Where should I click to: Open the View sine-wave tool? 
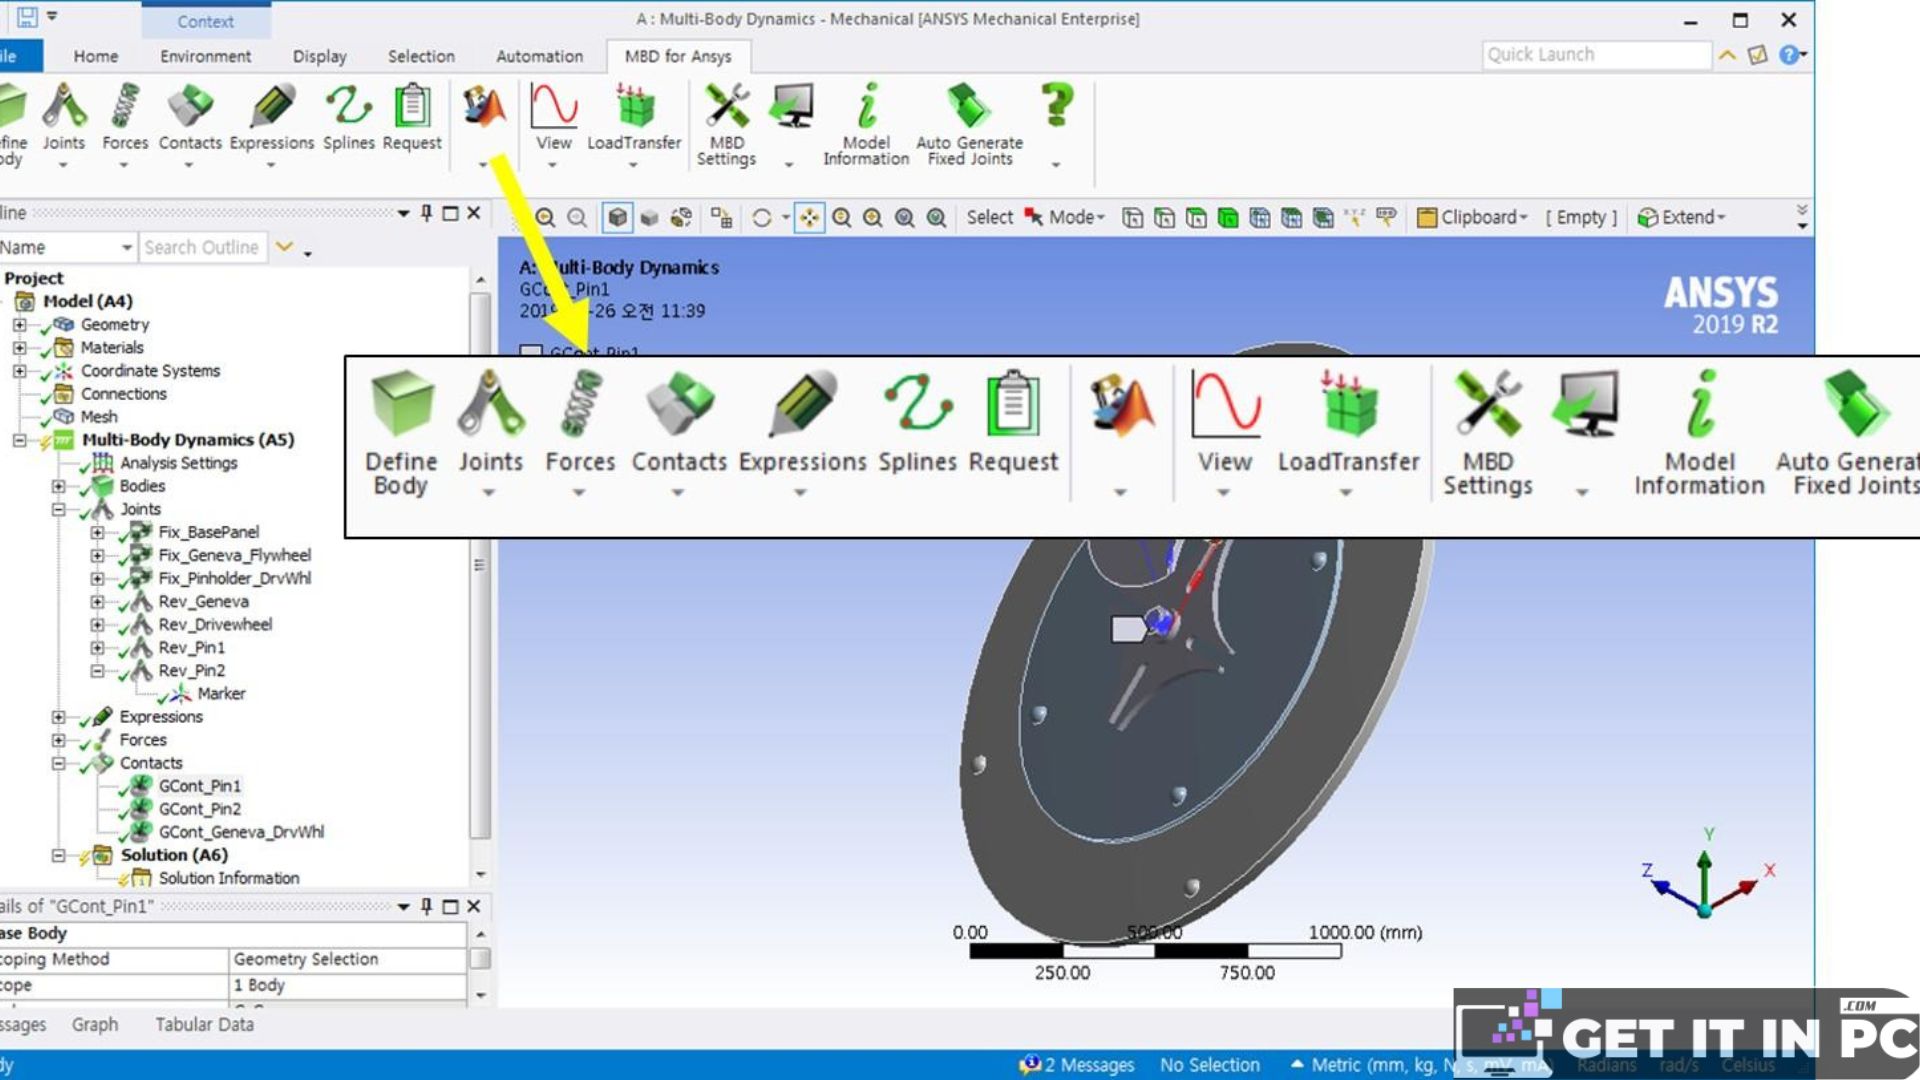pos(554,118)
